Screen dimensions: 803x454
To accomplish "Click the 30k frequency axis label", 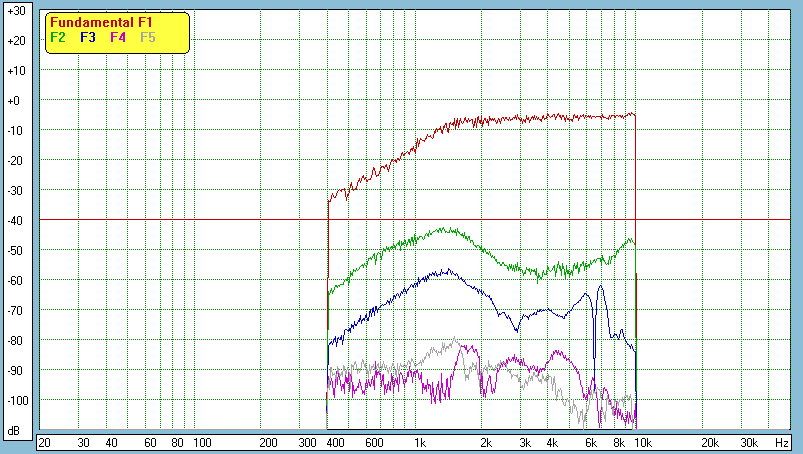I will [x=749, y=442].
